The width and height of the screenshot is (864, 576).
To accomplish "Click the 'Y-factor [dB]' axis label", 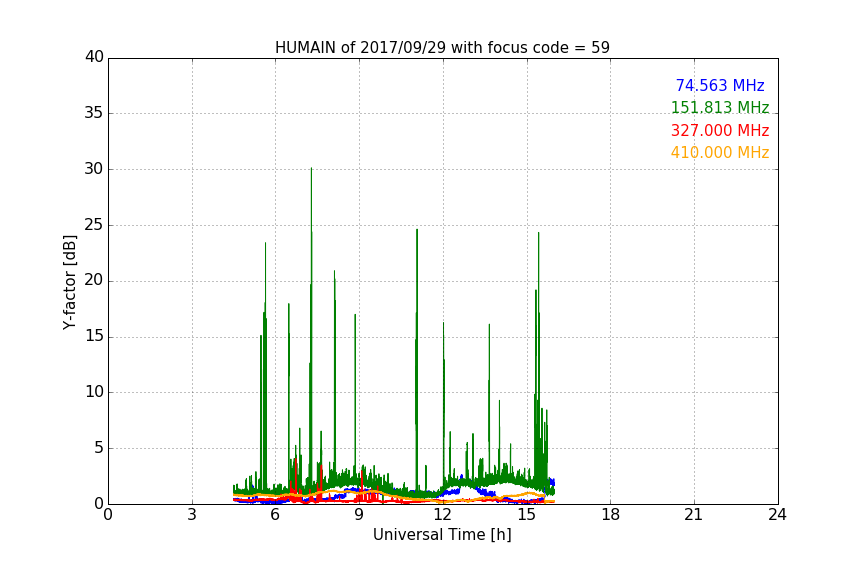I will pos(69,282).
